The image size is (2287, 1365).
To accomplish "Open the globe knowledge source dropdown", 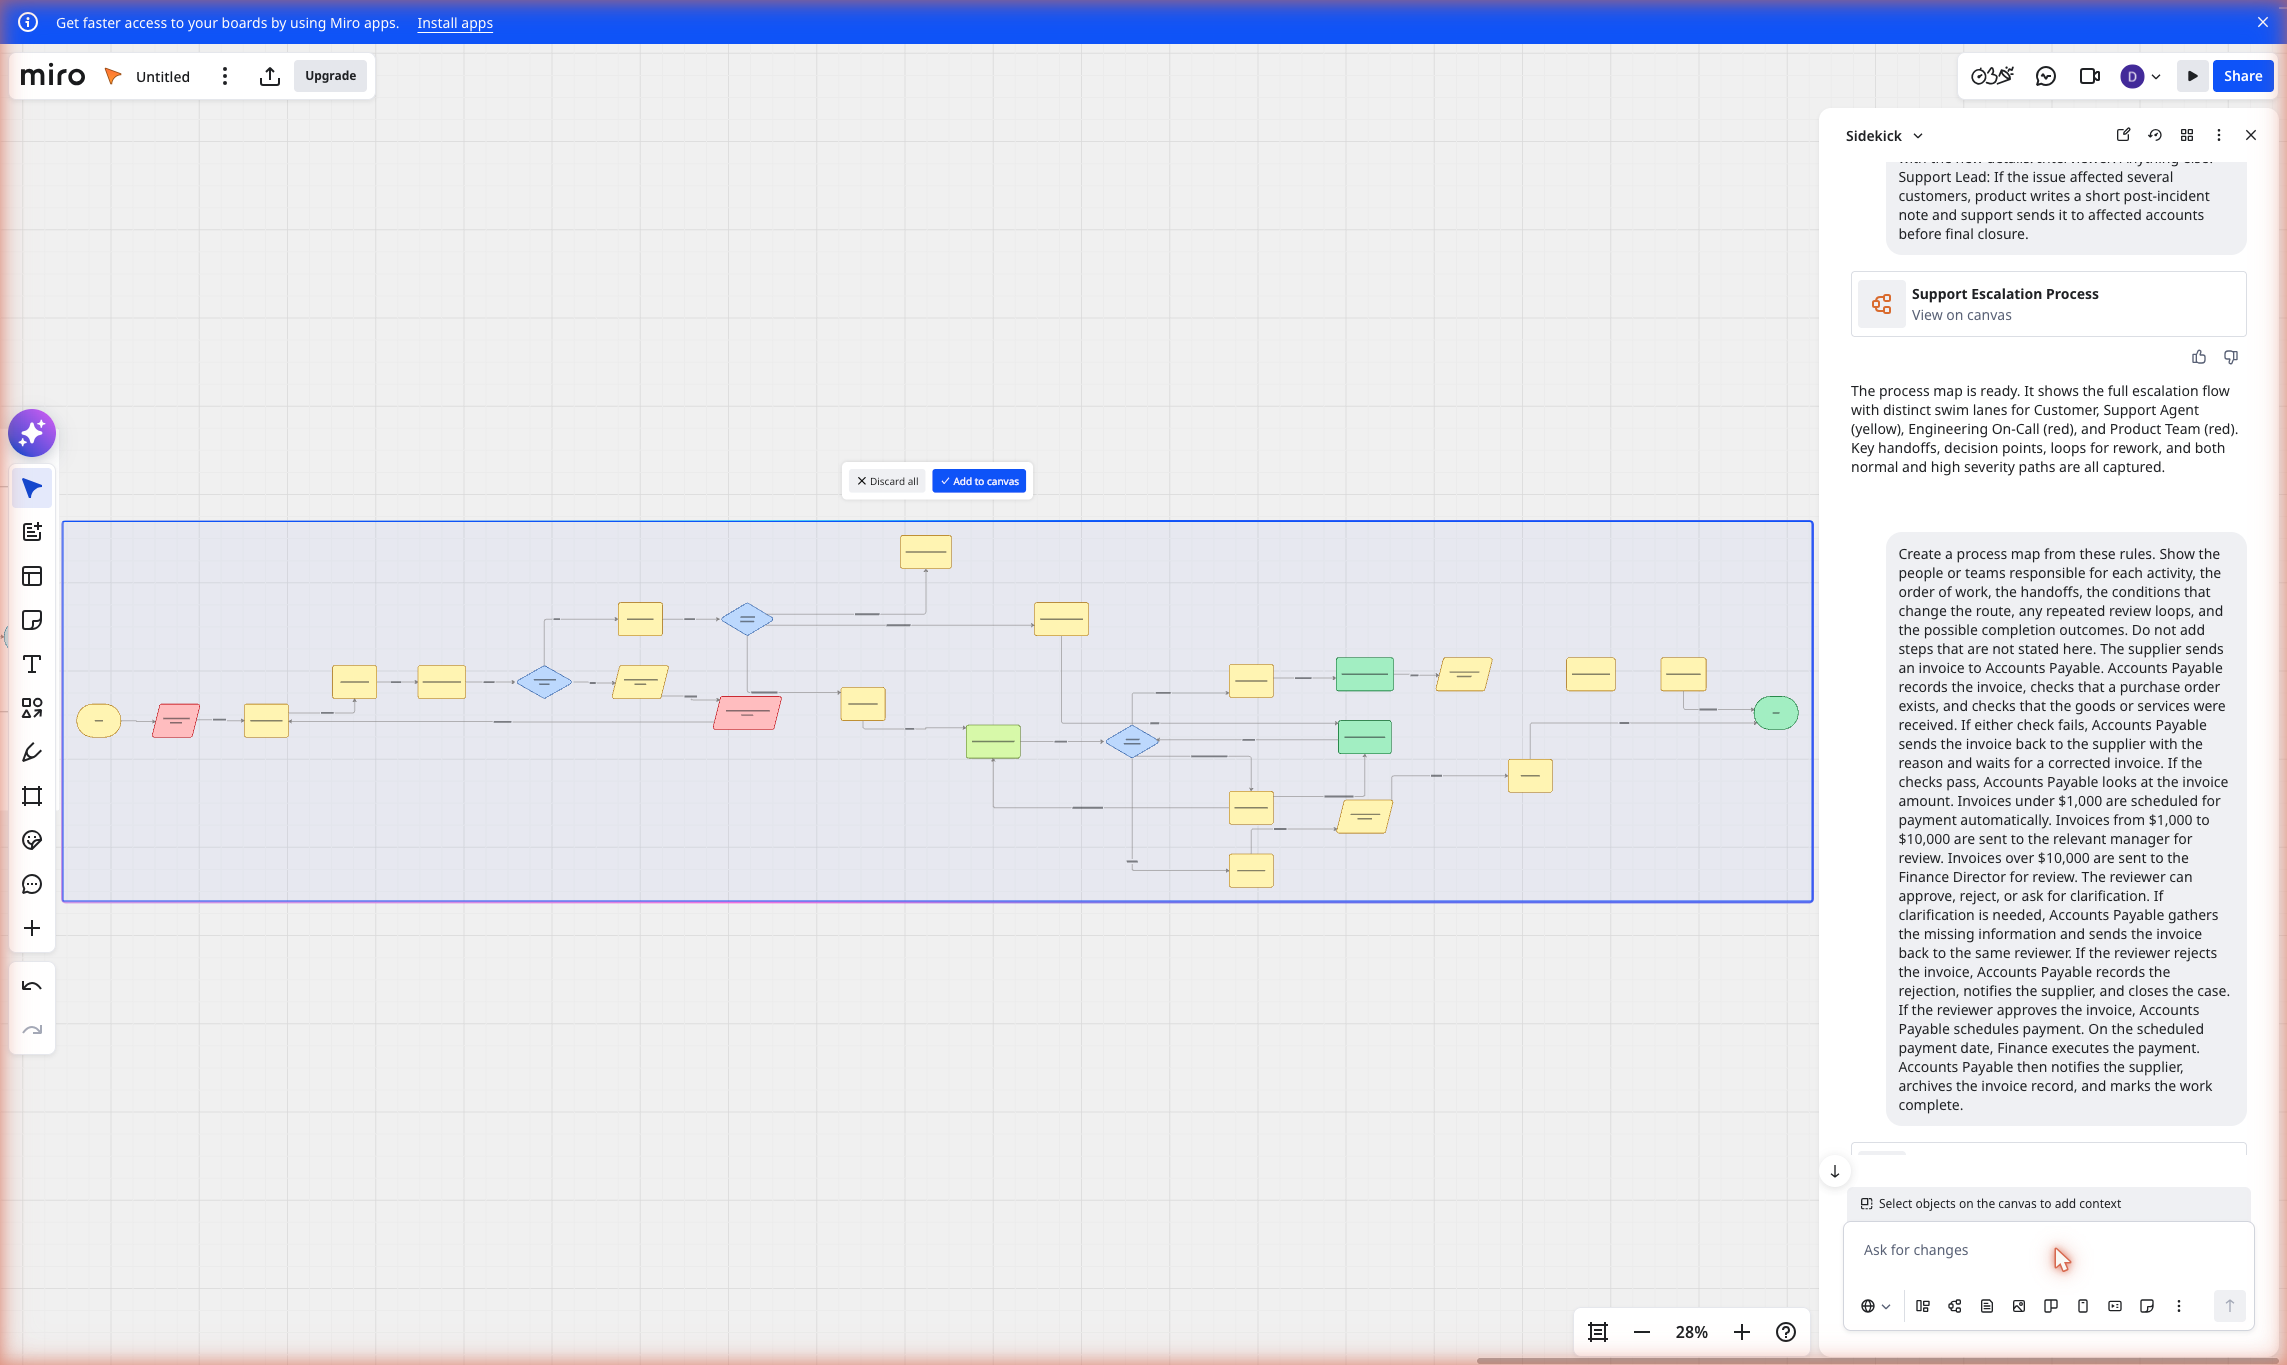I will point(1876,1306).
